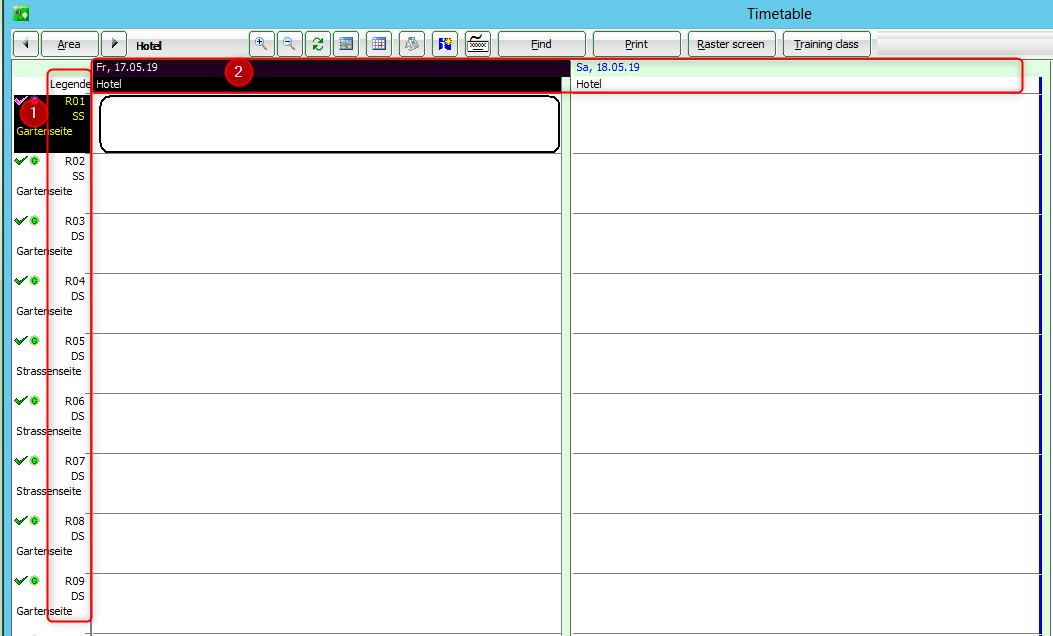The width and height of the screenshot is (1053, 636).
Task: Click Strassenseite text in the R05 row
Action: pos(49,371)
